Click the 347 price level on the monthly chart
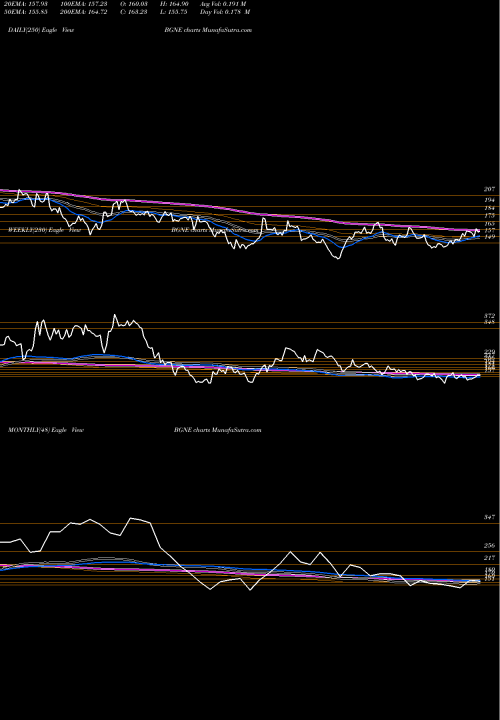The height and width of the screenshot is (720, 500). pos(489,517)
